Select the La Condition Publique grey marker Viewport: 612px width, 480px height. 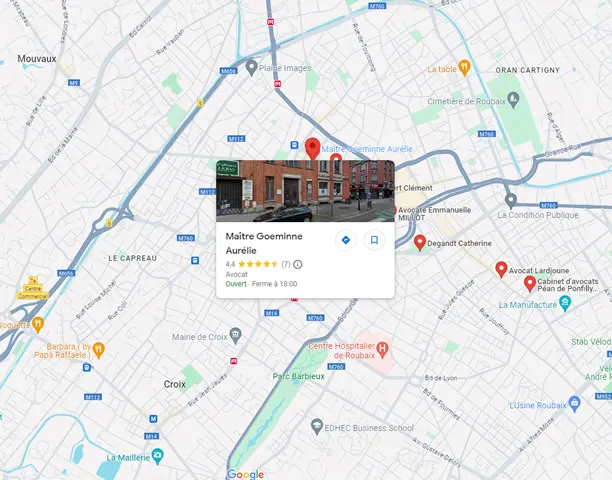pos(511,201)
